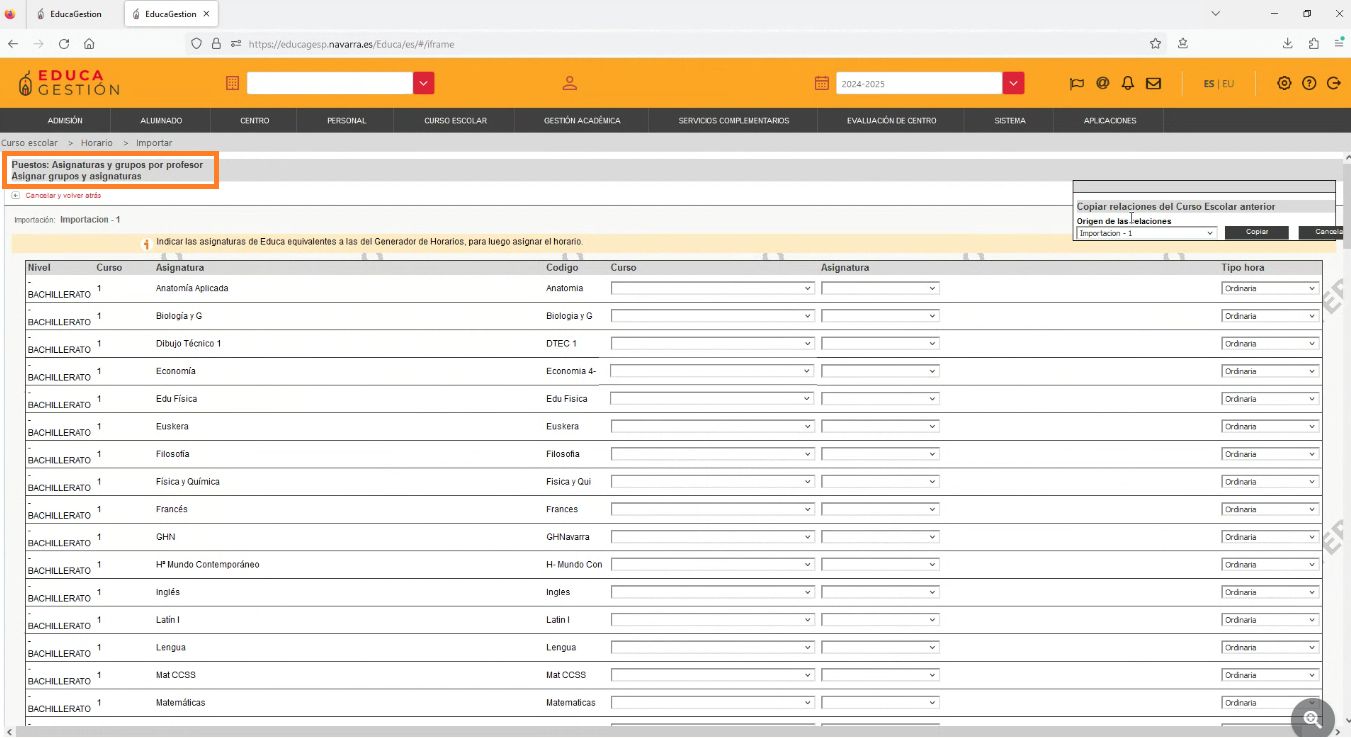This screenshot has width=1351, height=738.
Task: Click the Educa Gestión logo
Action: coord(69,83)
